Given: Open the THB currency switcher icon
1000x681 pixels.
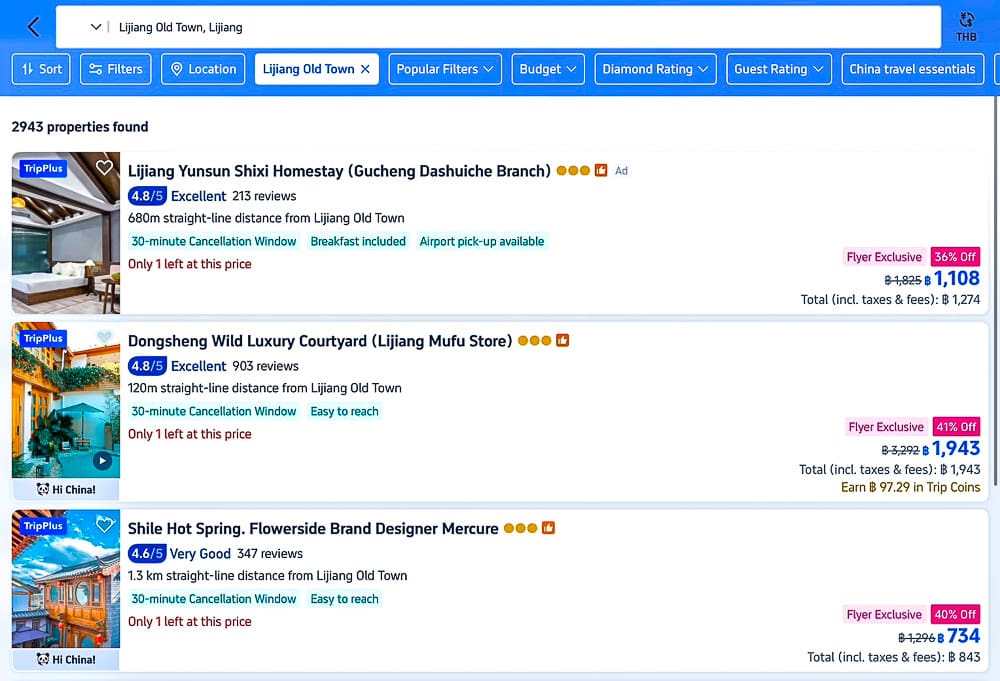Looking at the screenshot, I should pyautogui.click(x=966, y=26).
